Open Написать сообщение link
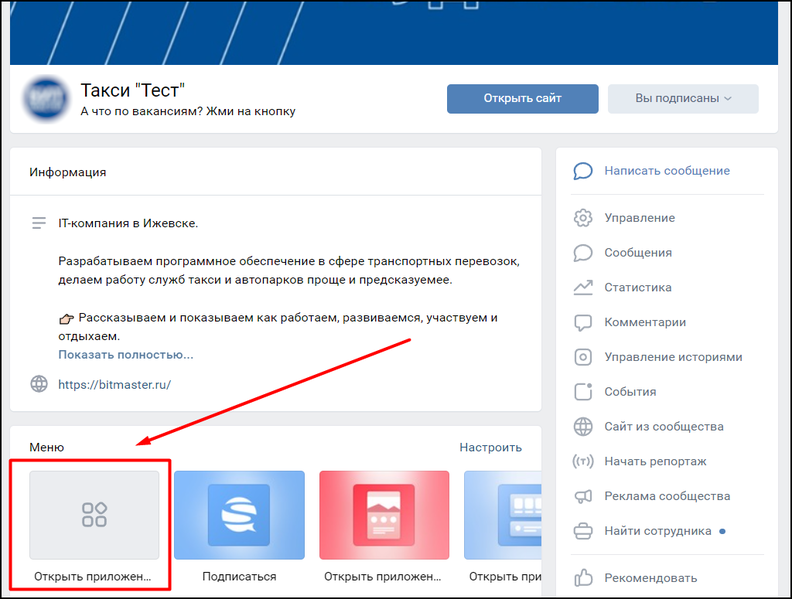This screenshot has height=599, width=792. (667, 171)
